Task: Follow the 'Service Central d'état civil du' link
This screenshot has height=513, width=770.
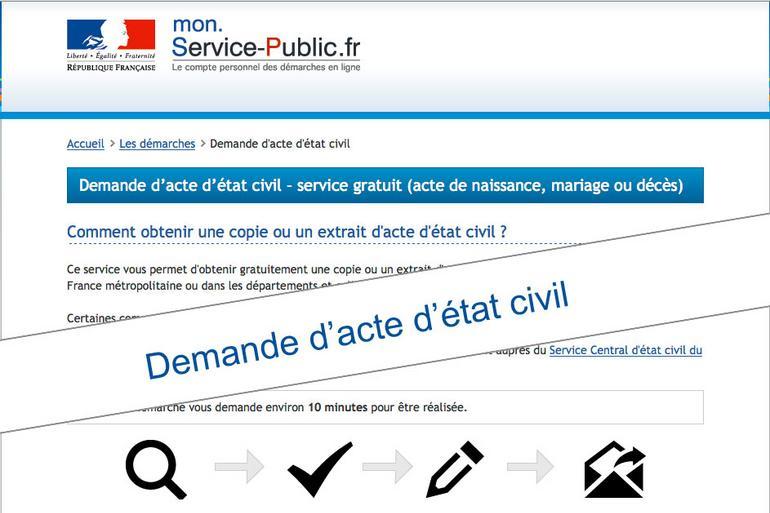Action: [x=626, y=350]
